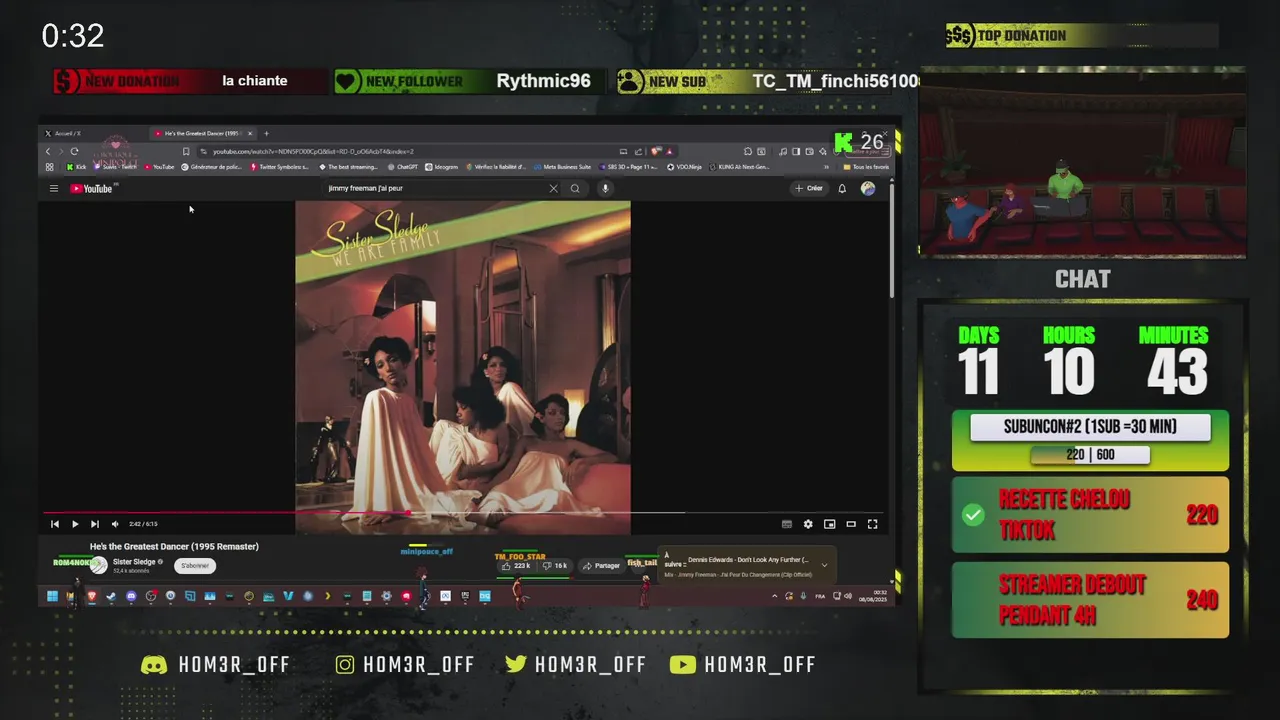The image size is (1280, 720).
Task: Clear the YouTube search box with X
Action: tap(553, 188)
